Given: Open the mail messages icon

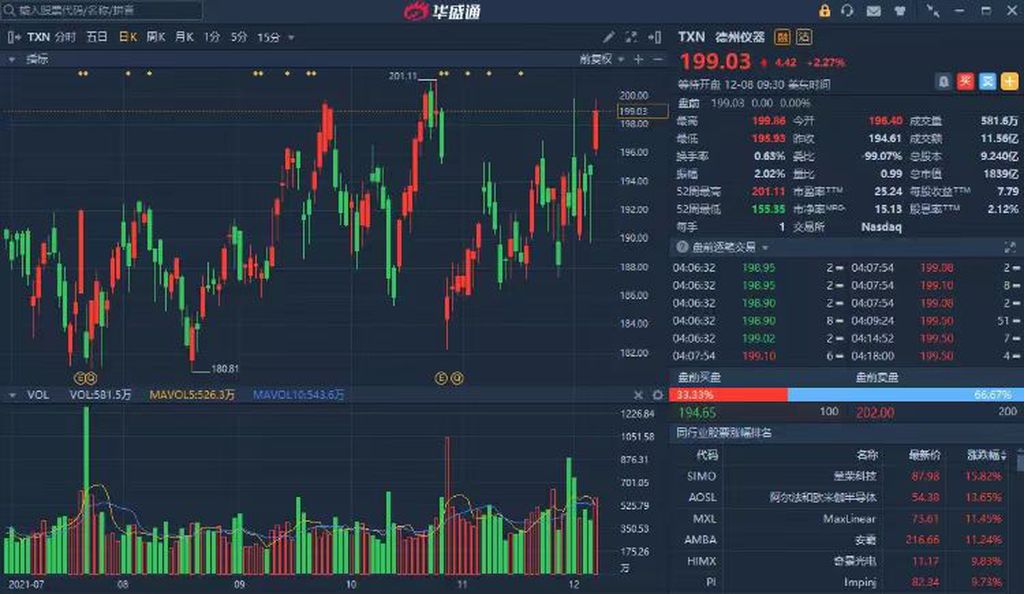Looking at the screenshot, I should pyautogui.click(x=873, y=10).
